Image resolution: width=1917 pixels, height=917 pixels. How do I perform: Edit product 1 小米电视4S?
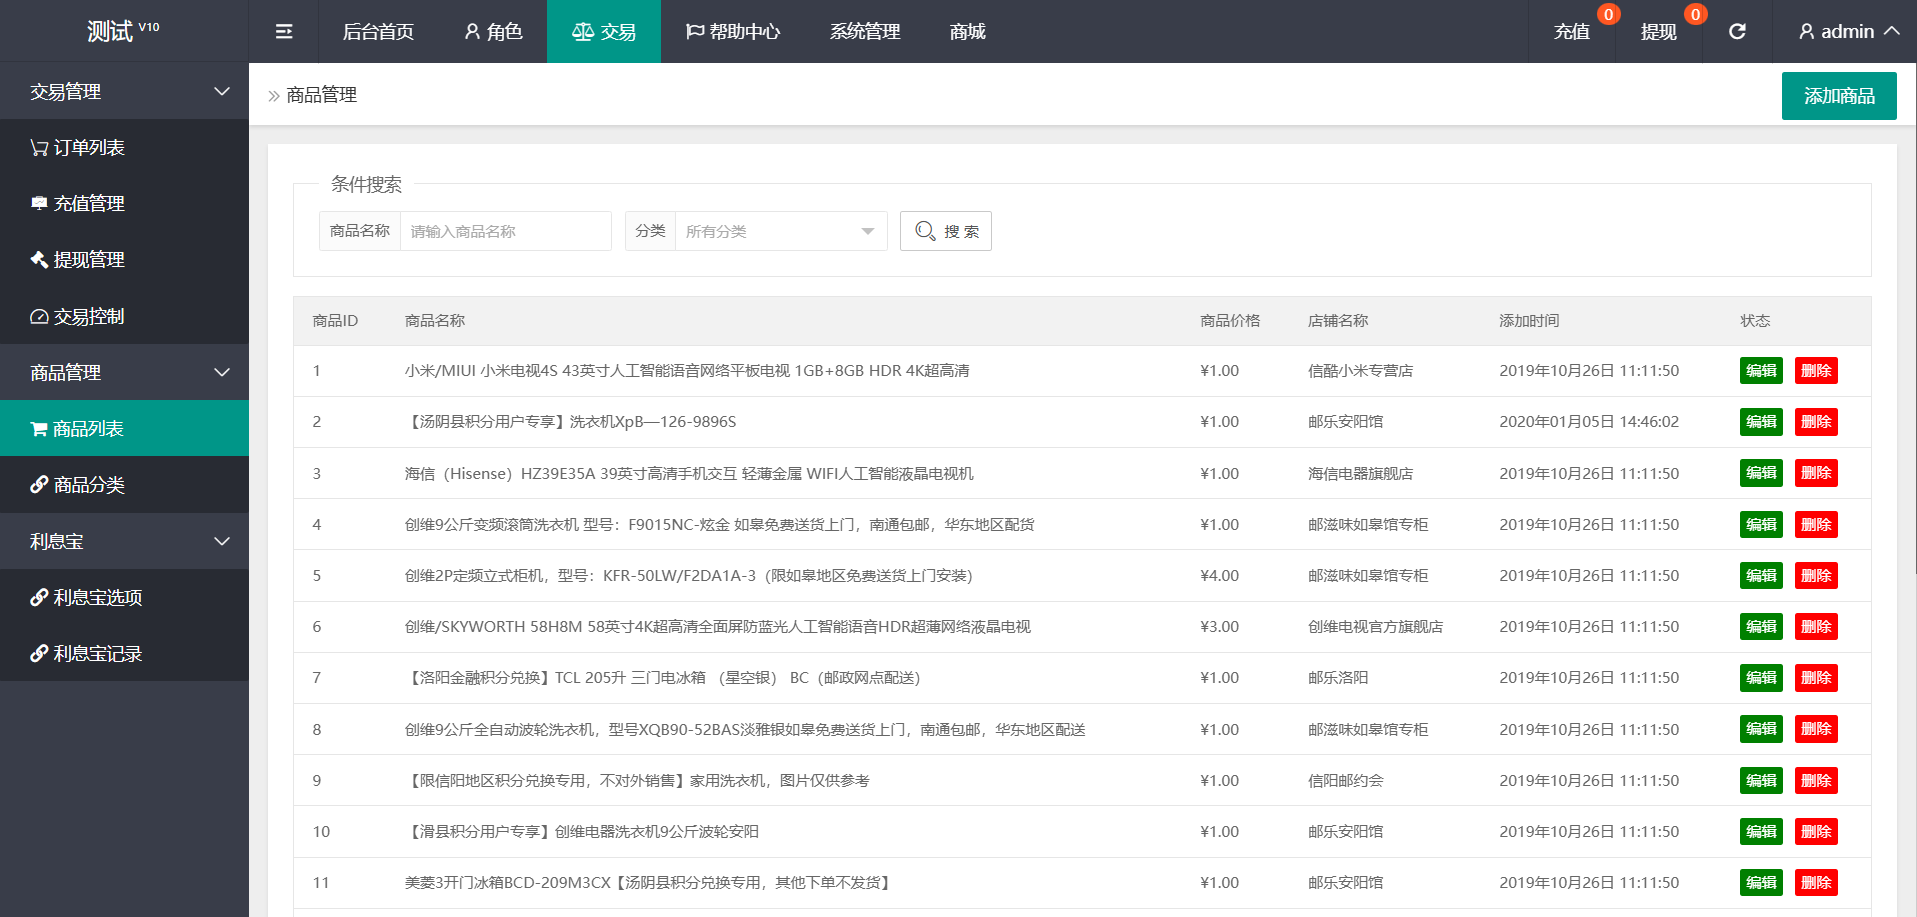tap(1761, 371)
